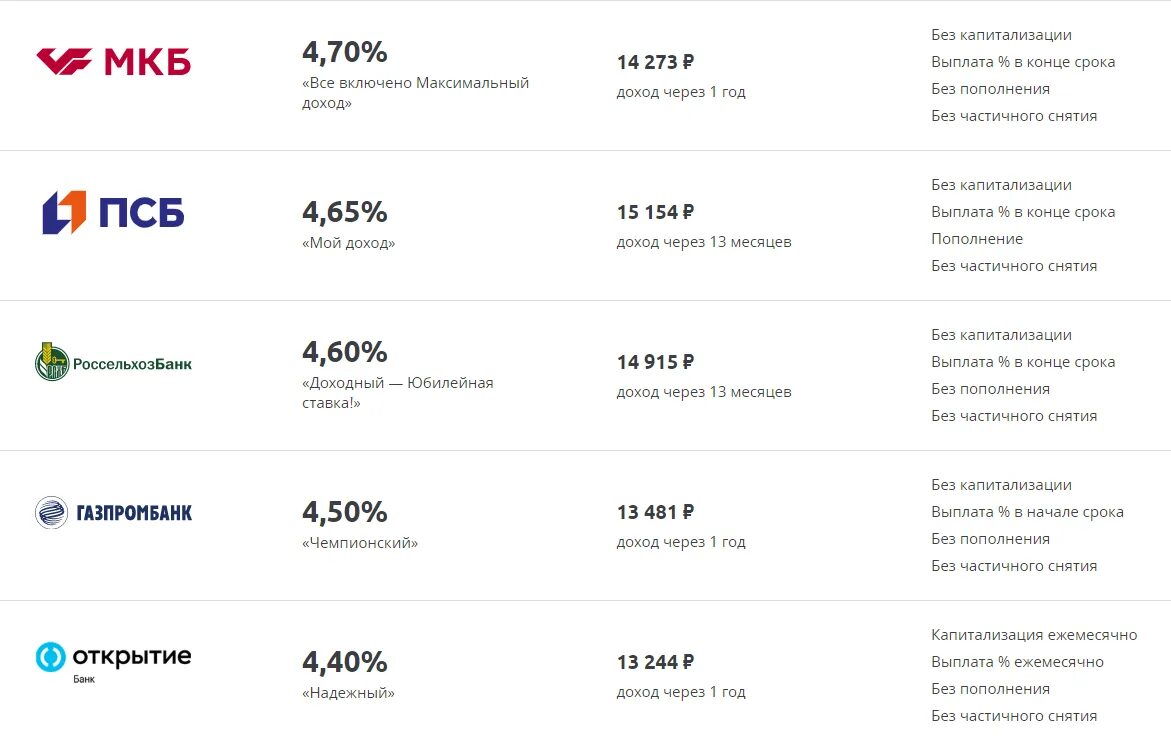Click the 4,70% interest rate
This screenshot has height=749, width=1171.
[x=344, y=52]
